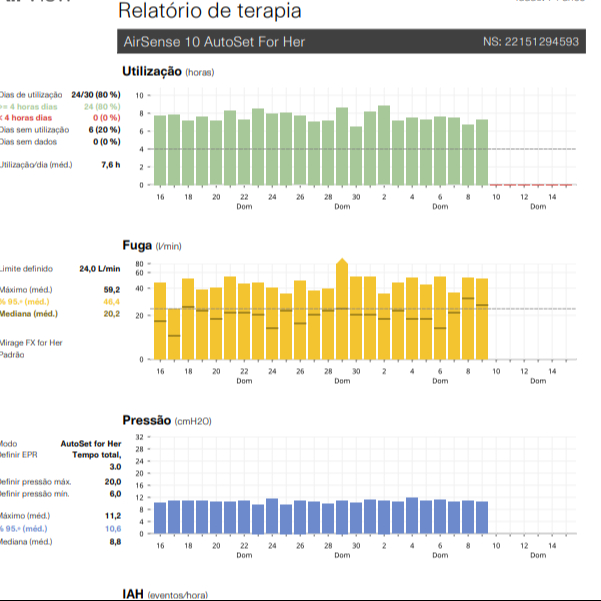Click the pressure 'Mediana (méd.)' 8,8 value
The height and width of the screenshot is (601, 601).
(114, 541)
